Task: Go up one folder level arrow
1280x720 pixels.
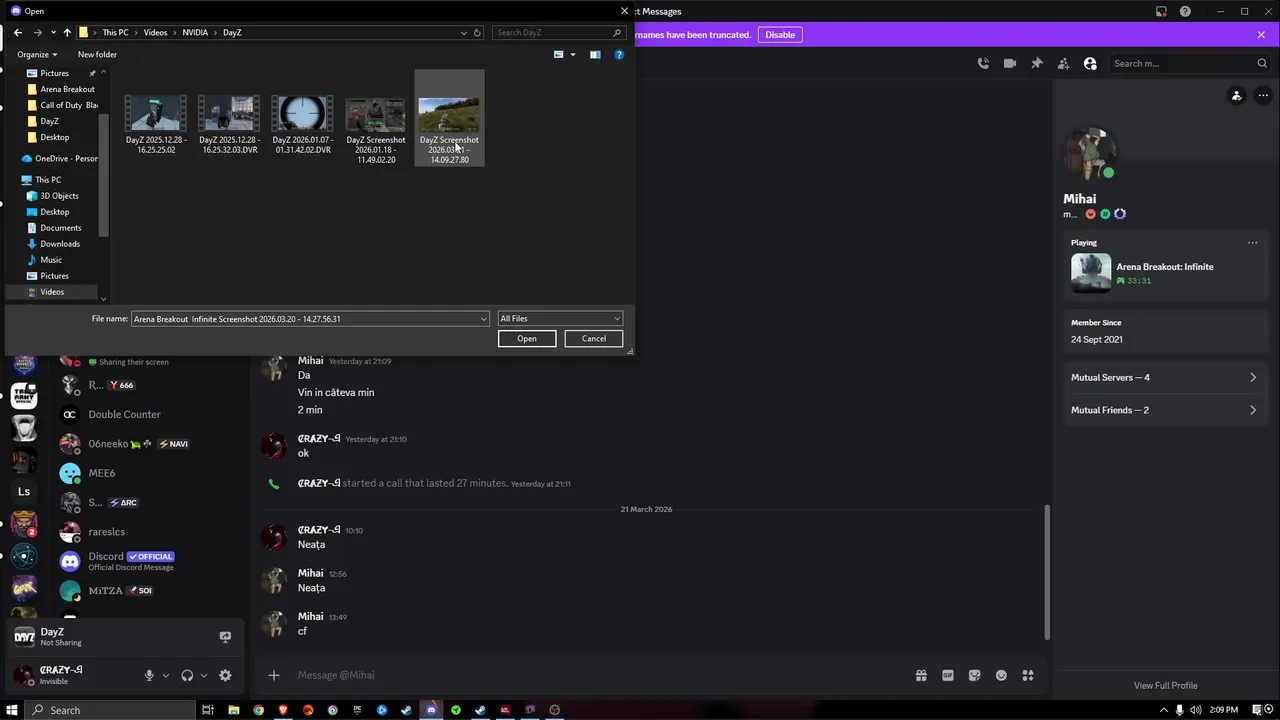Action: 67,32
